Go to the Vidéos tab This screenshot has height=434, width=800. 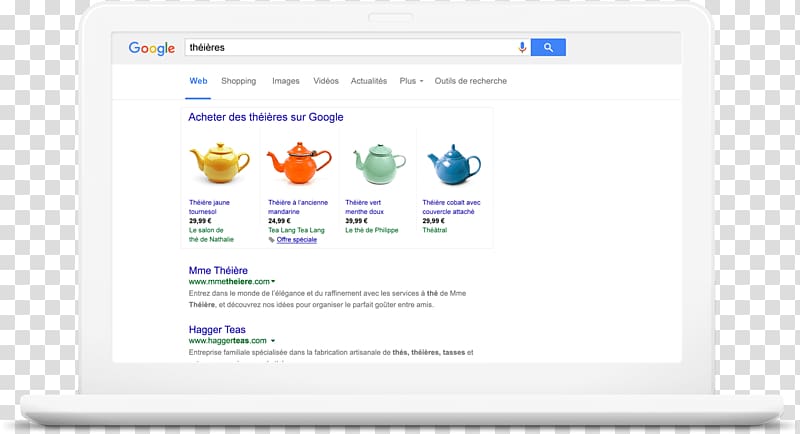326,81
